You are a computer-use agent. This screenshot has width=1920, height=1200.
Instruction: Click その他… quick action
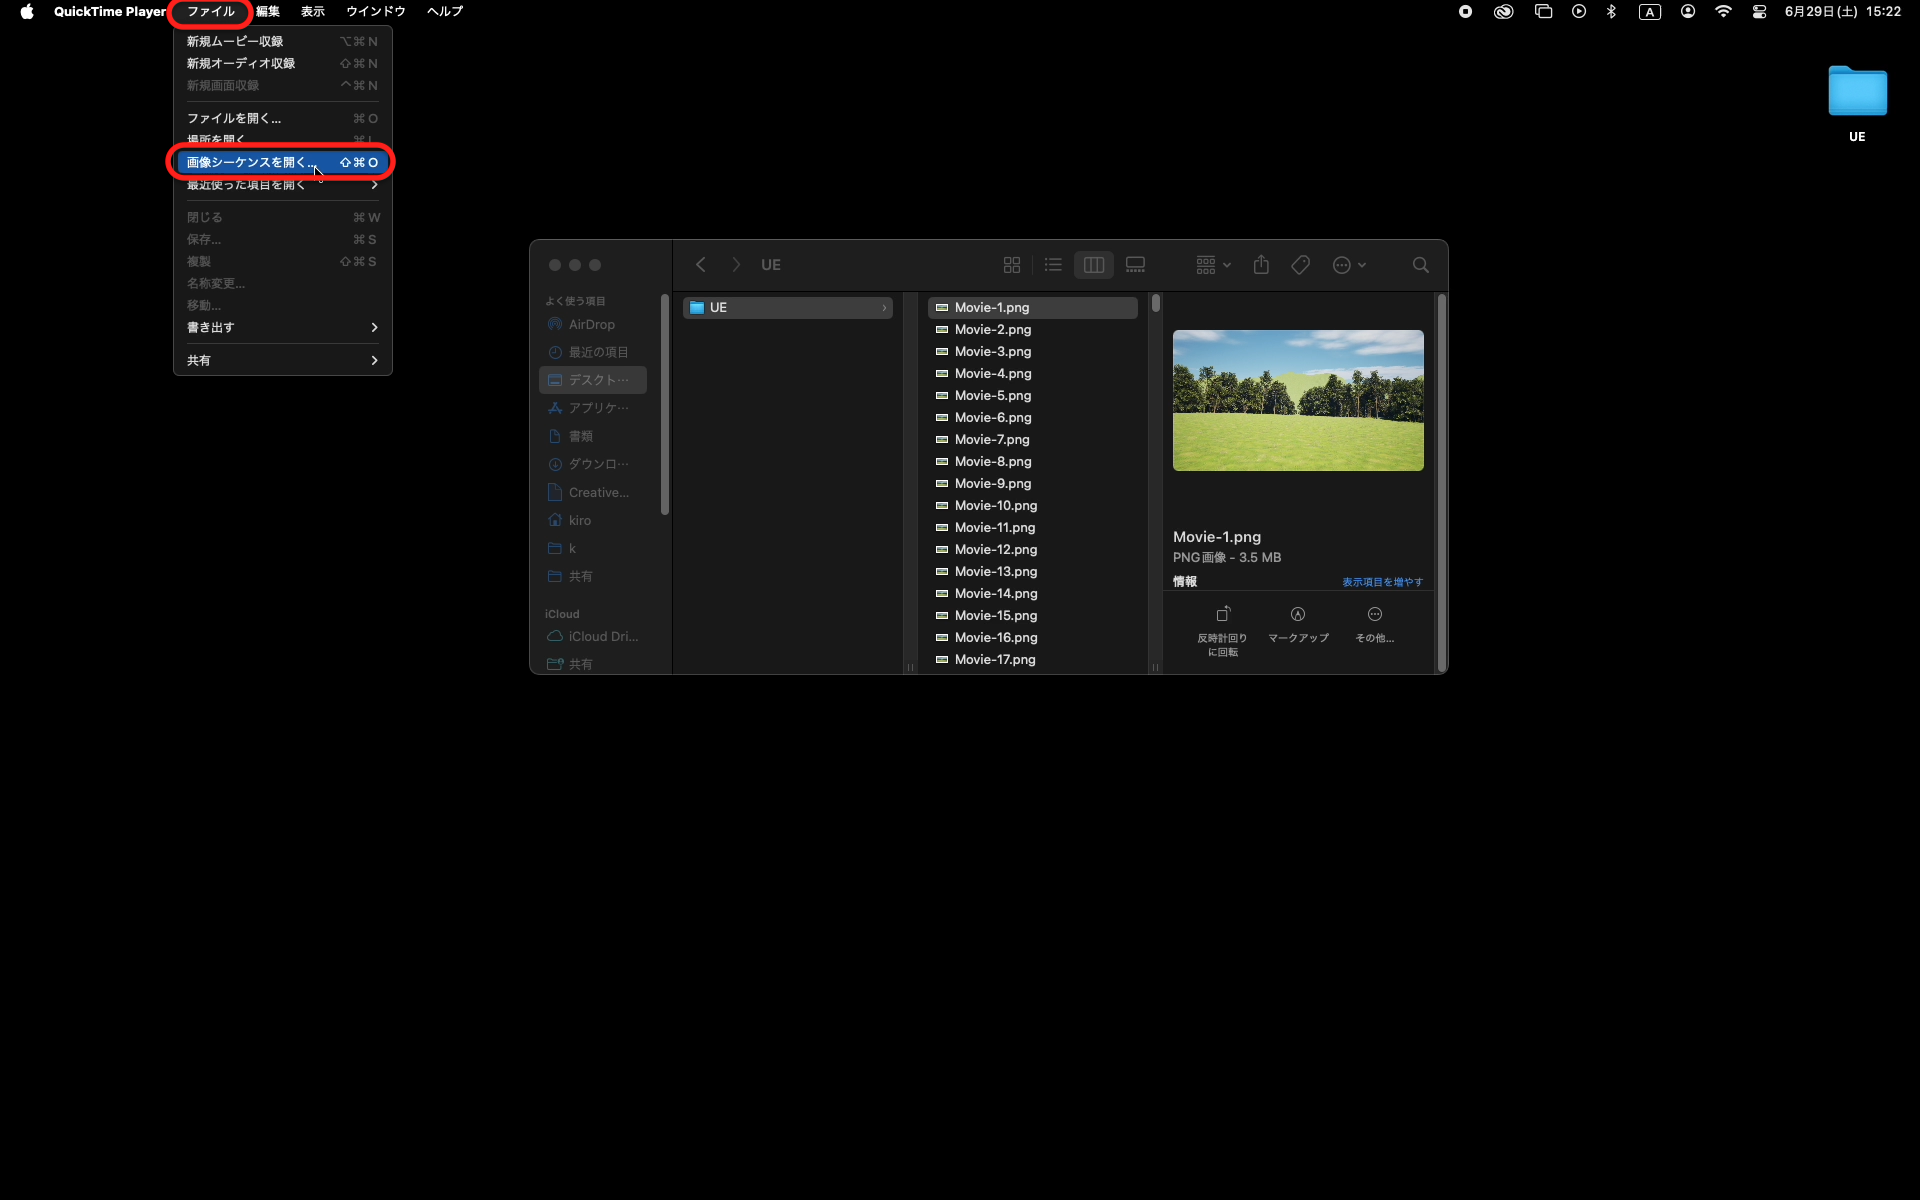(x=1374, y=625)
